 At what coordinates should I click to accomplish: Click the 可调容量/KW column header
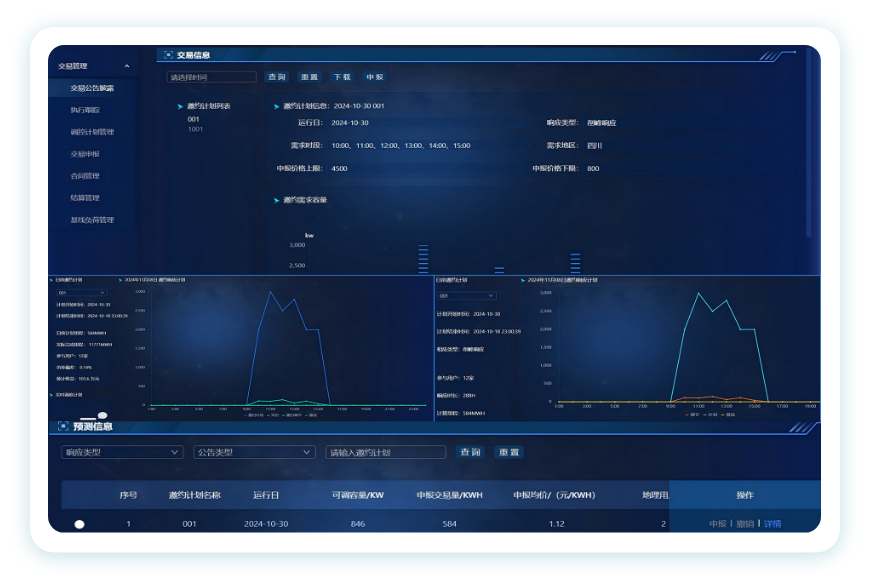(358, 495)
